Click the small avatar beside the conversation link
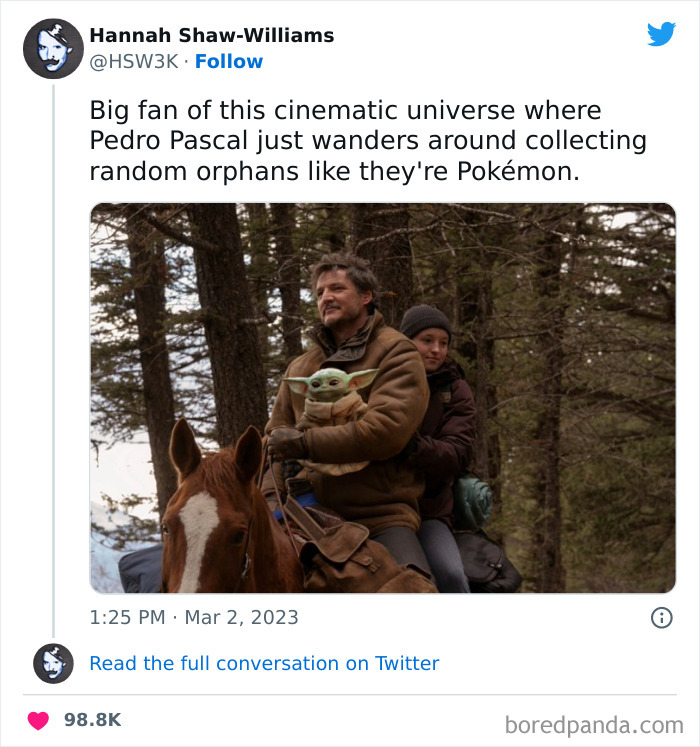The height and width of the screenshot is (747, 700). tap(53, 663)
